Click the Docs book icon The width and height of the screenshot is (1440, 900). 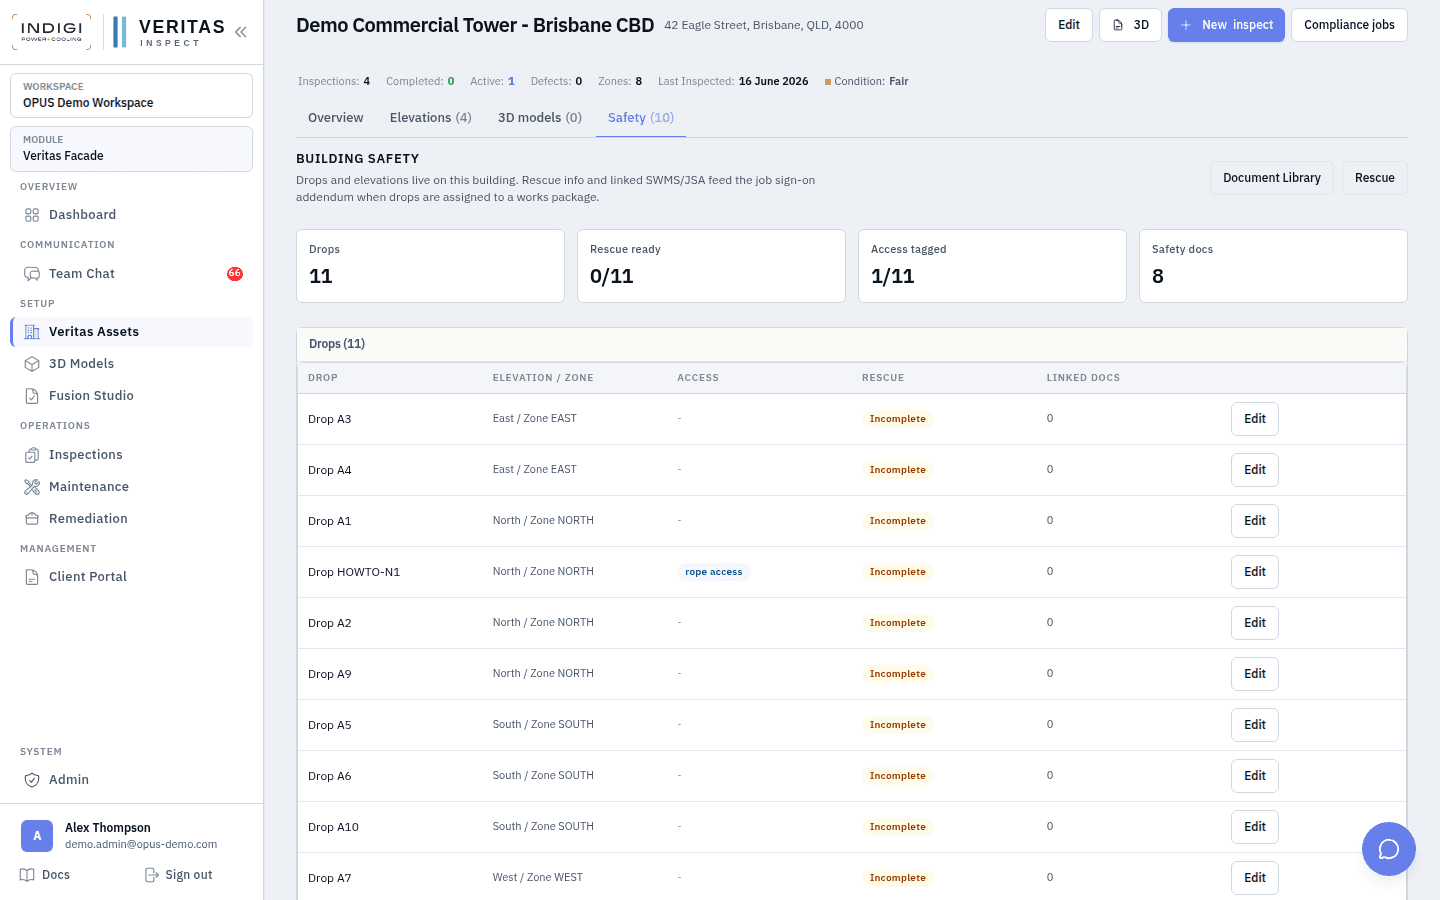click(x=27, y=875)
